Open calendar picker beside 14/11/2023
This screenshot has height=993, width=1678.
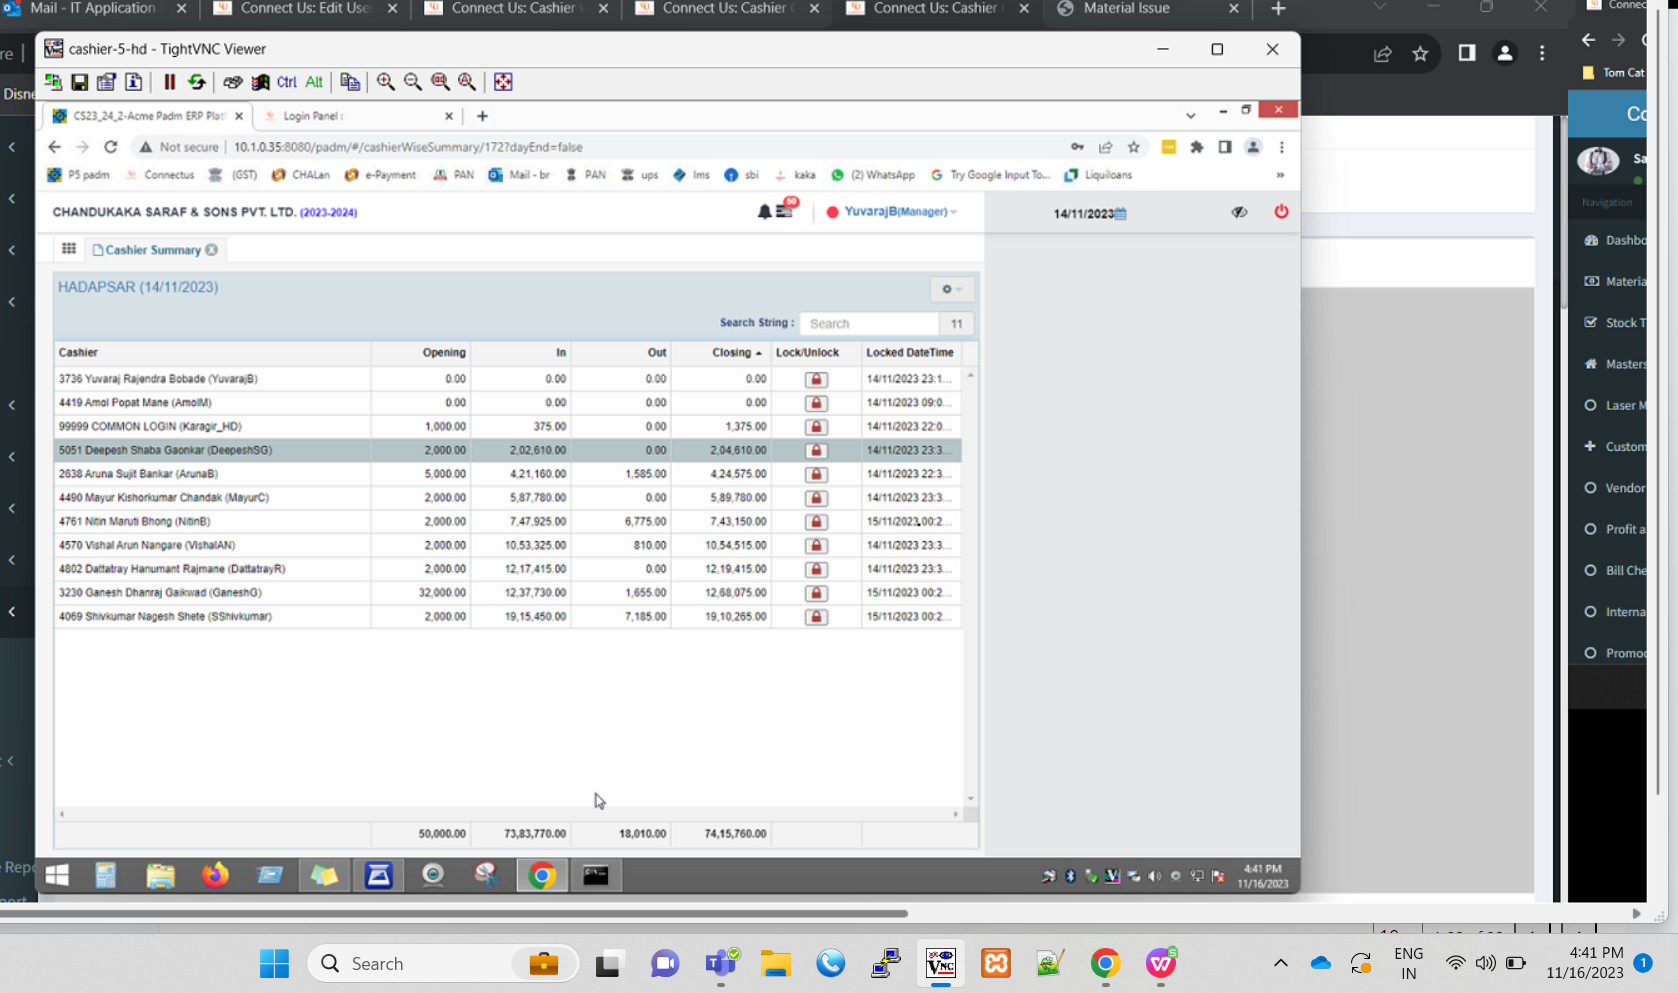click(1120, 214)
